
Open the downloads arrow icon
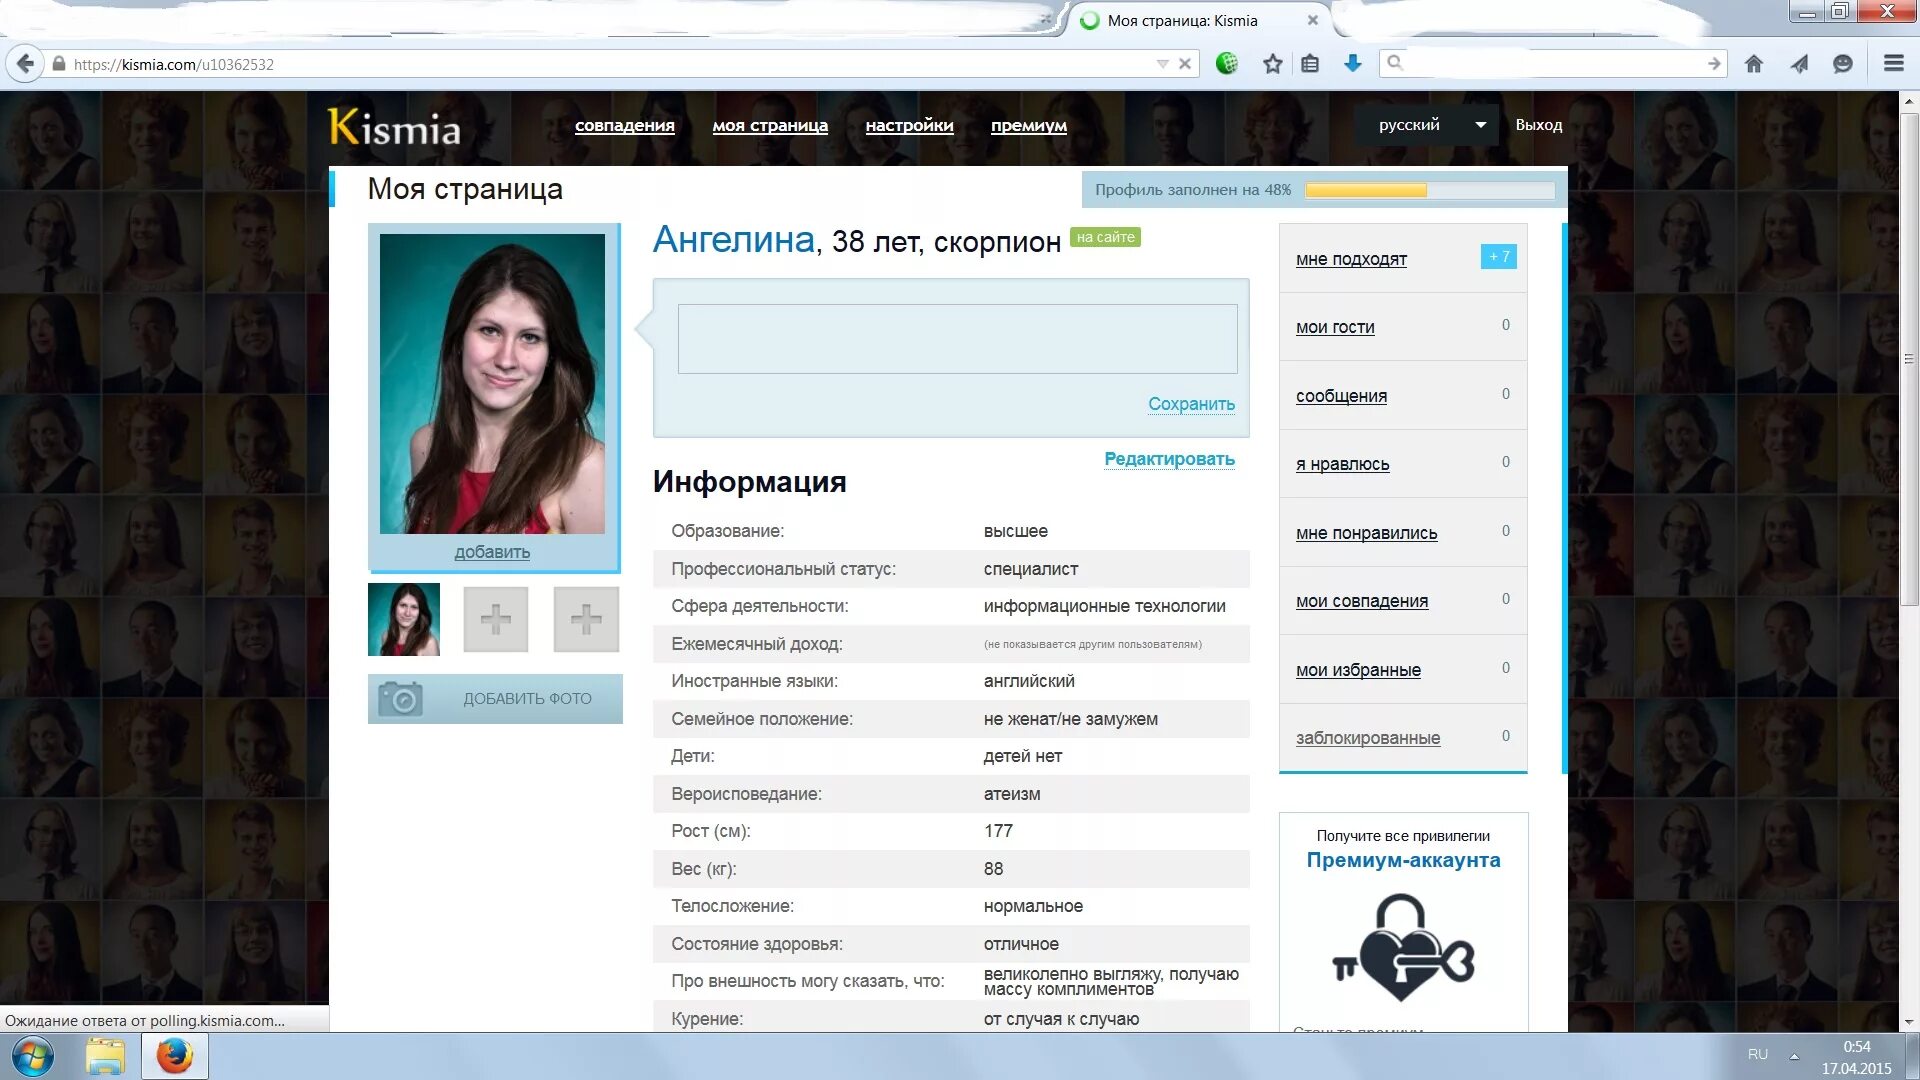tap(1353, 64)
